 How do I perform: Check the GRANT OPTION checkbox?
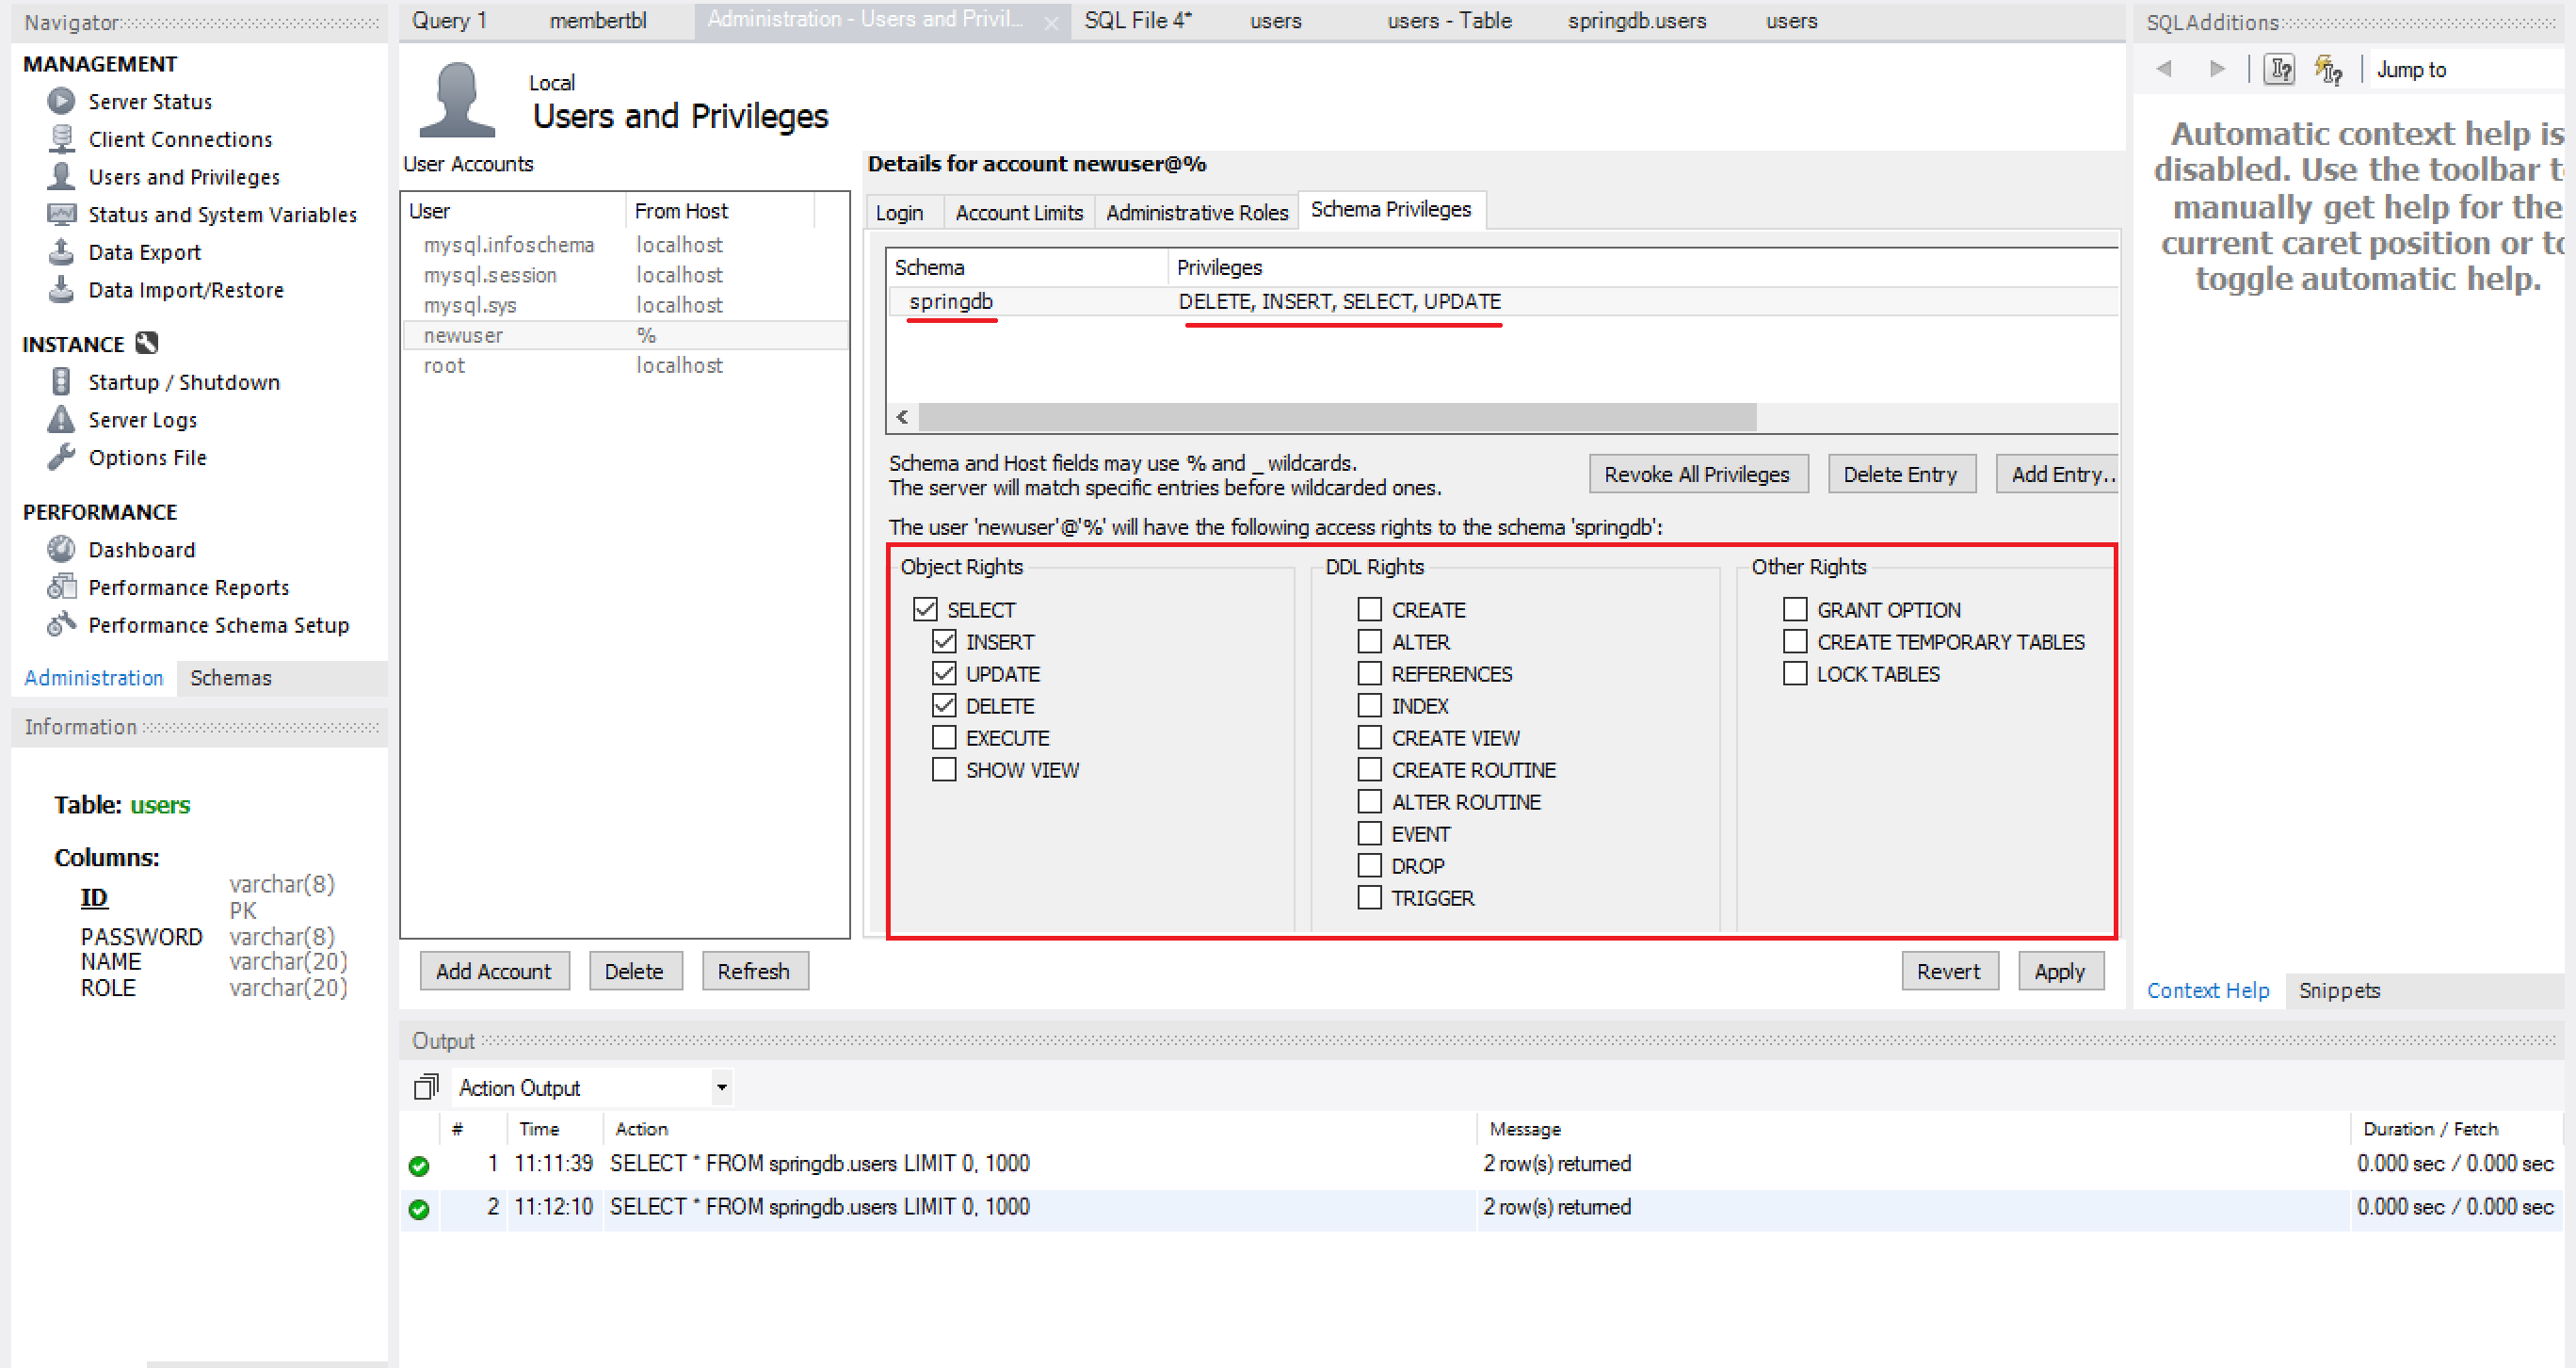pyautogui.click(x=1795, y=610)
